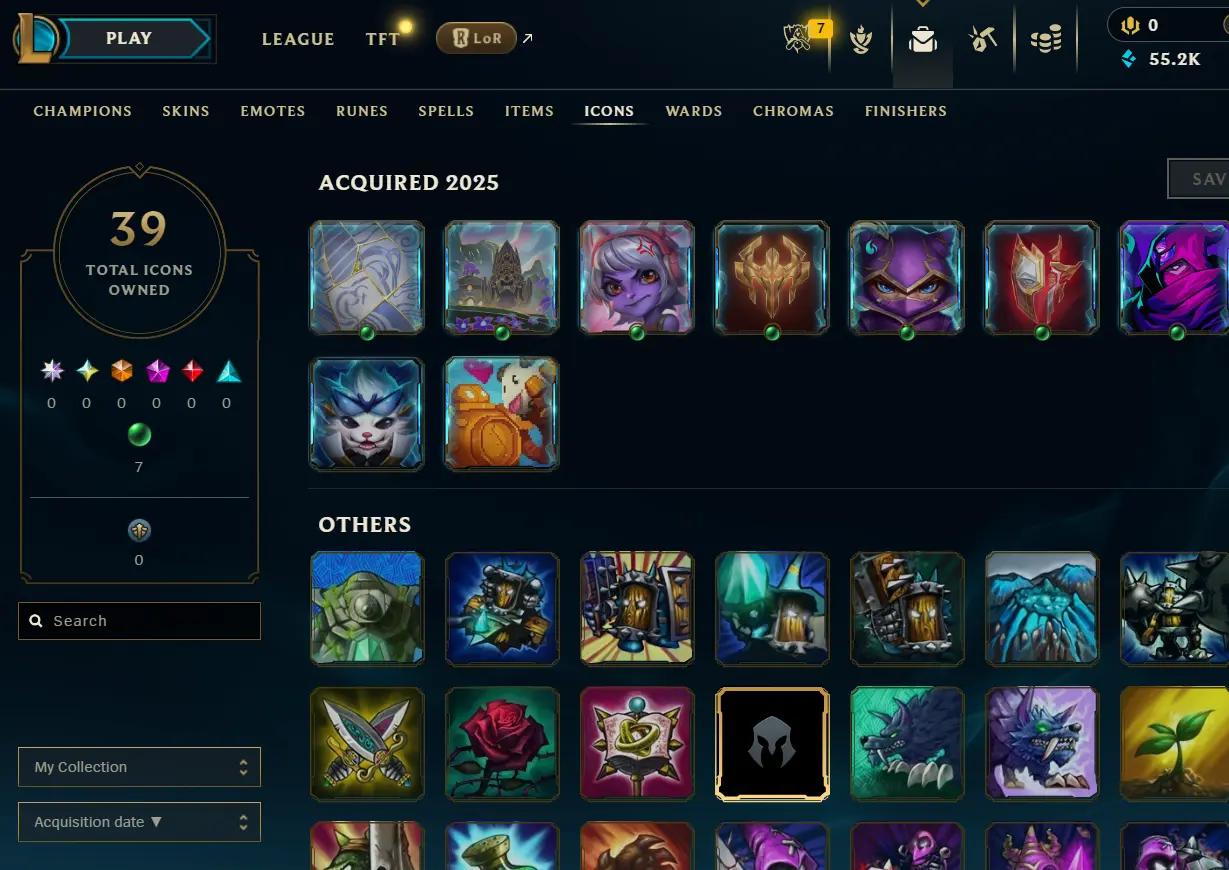This screenshot has height=870, width=1229.
Task: Click the League of Legends logo icon
Action: (x=36, y=39)
